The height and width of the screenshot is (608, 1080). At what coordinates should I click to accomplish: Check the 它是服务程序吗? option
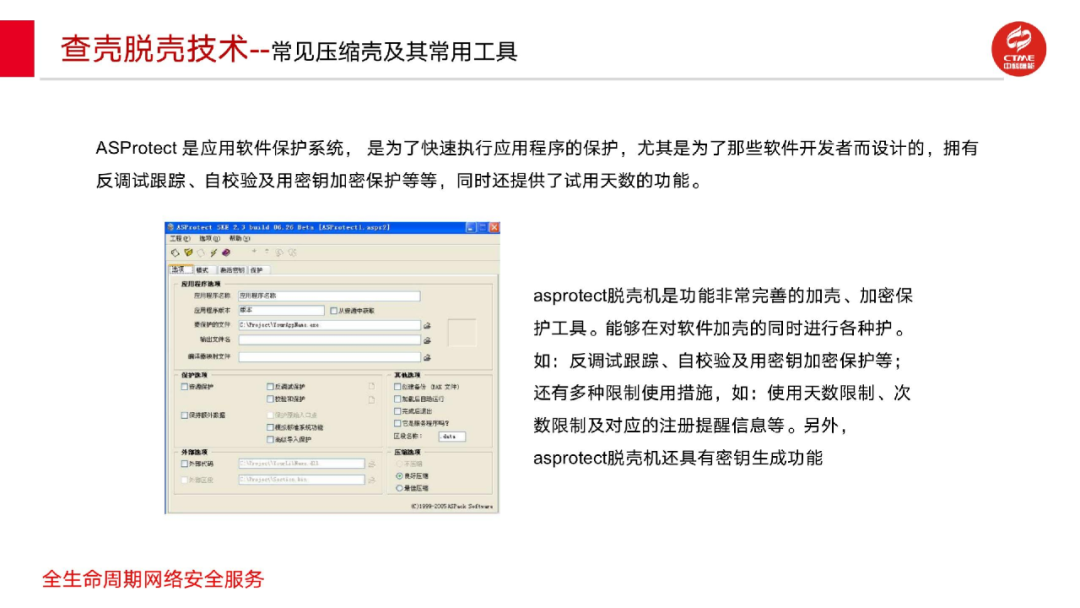tap(397, 423)
